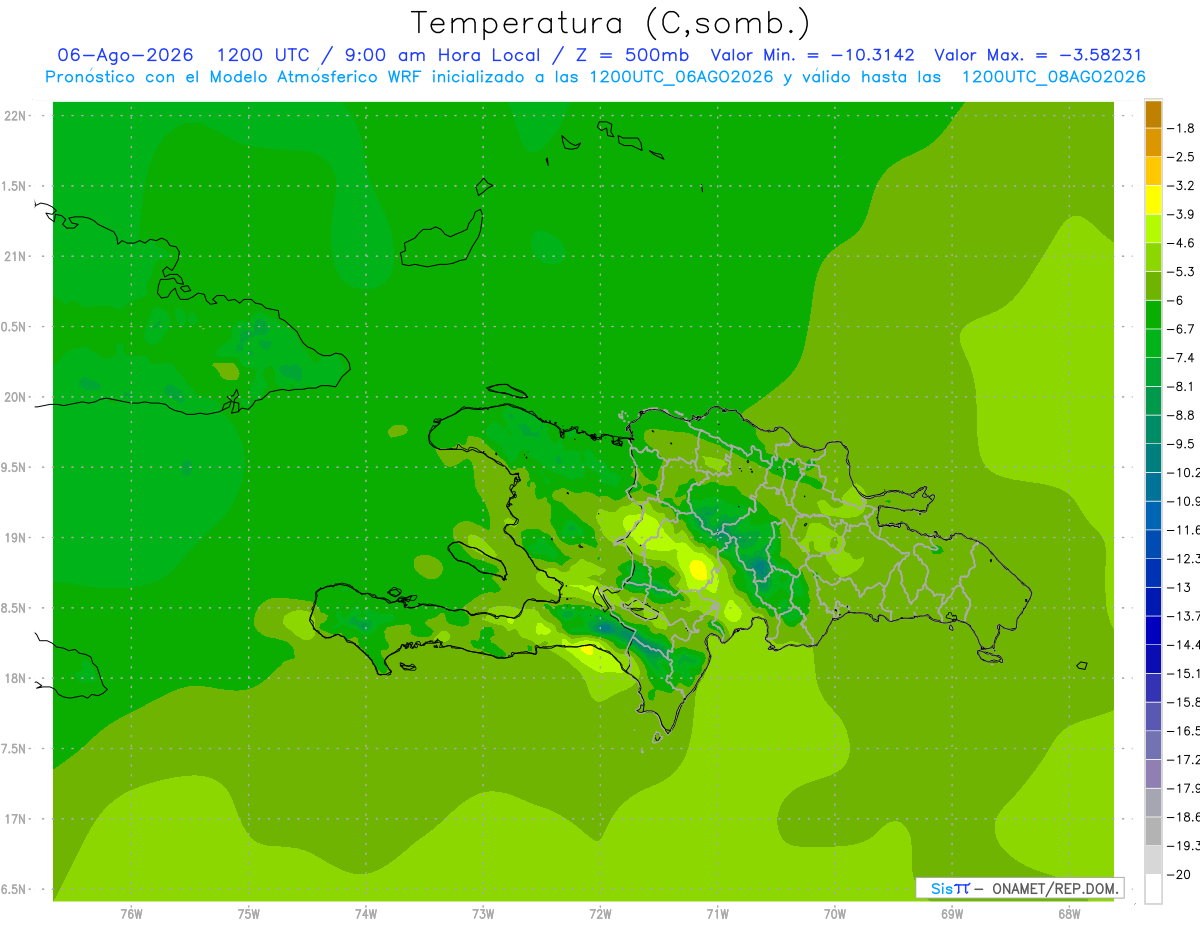
Task: Click the '-9.5' colorbar label
Action: click(1181, 444)
